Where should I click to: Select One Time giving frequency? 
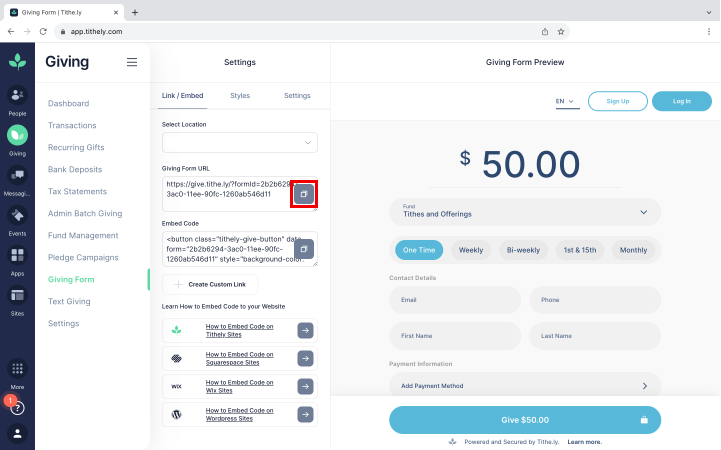419,250
